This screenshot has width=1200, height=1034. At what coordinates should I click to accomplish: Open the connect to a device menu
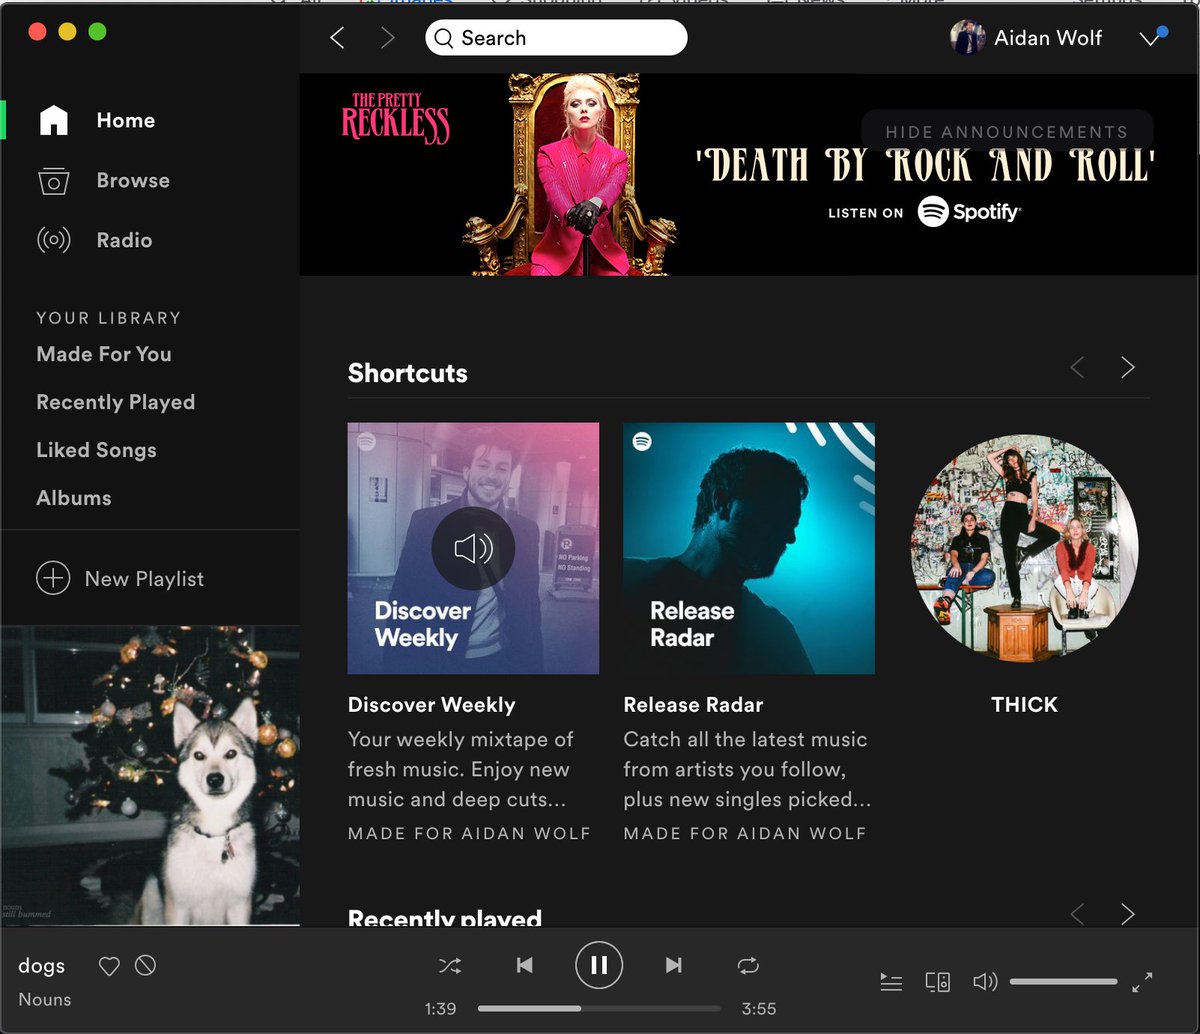938,982
